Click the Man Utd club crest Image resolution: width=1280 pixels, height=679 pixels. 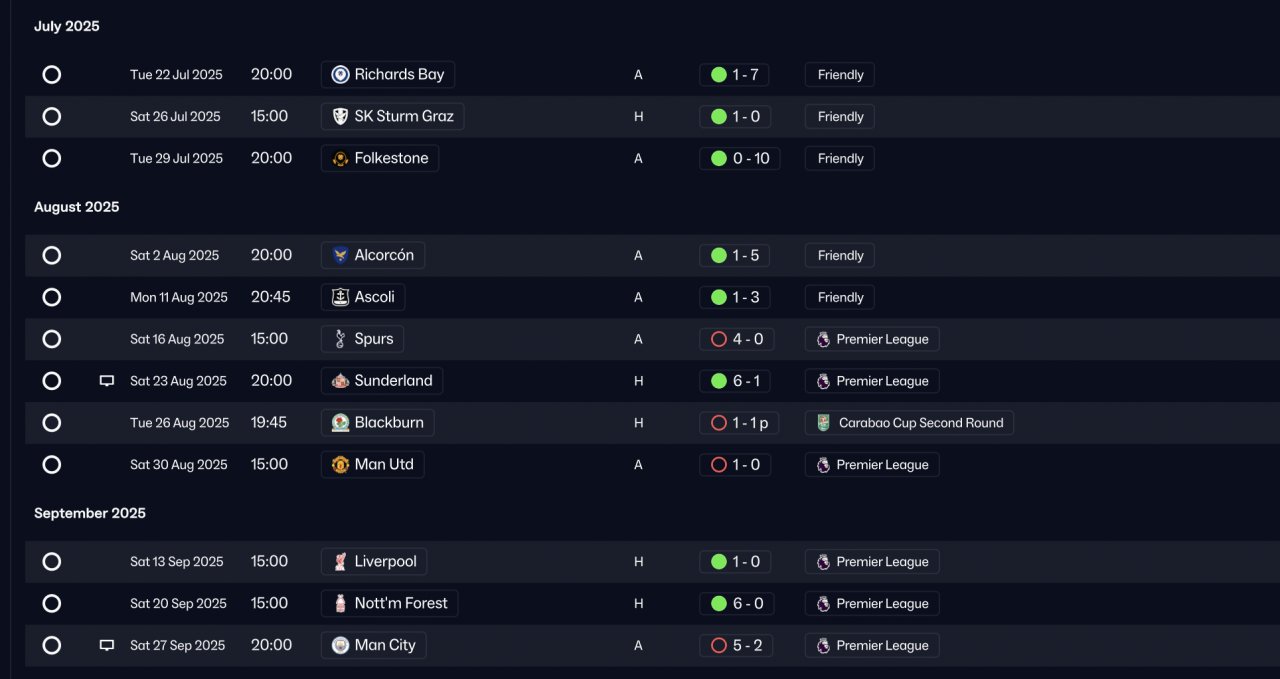click(340, 465)
